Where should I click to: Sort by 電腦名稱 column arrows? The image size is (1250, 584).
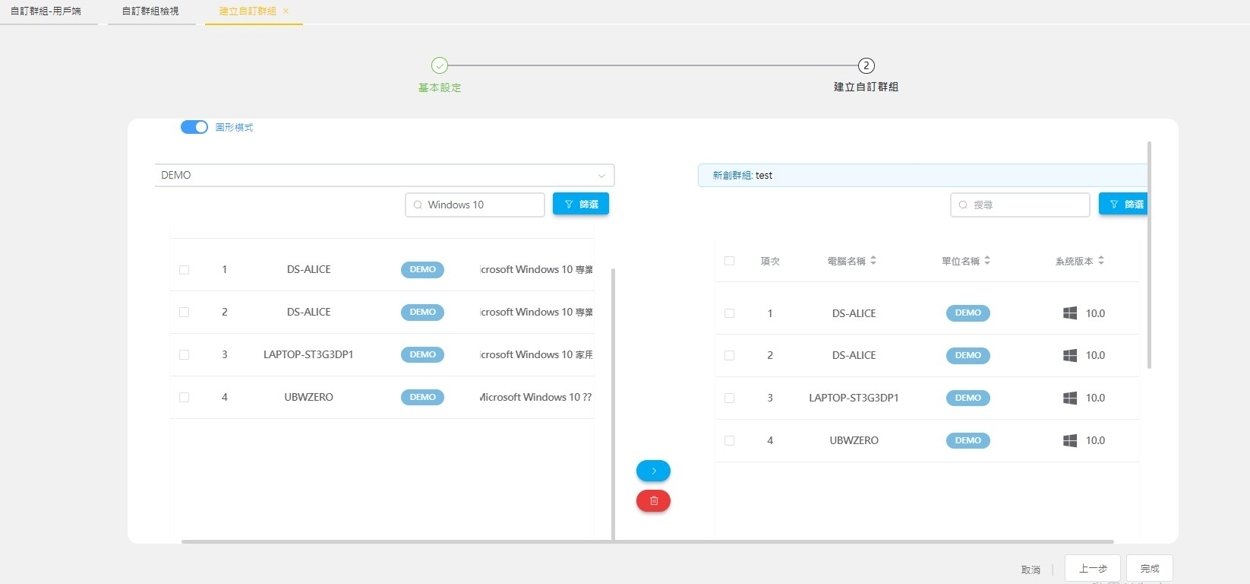click(873, 261)
